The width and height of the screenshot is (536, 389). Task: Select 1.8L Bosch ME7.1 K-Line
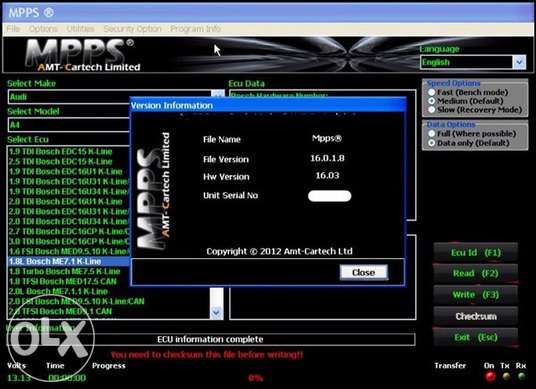click(x=68, y=261)
